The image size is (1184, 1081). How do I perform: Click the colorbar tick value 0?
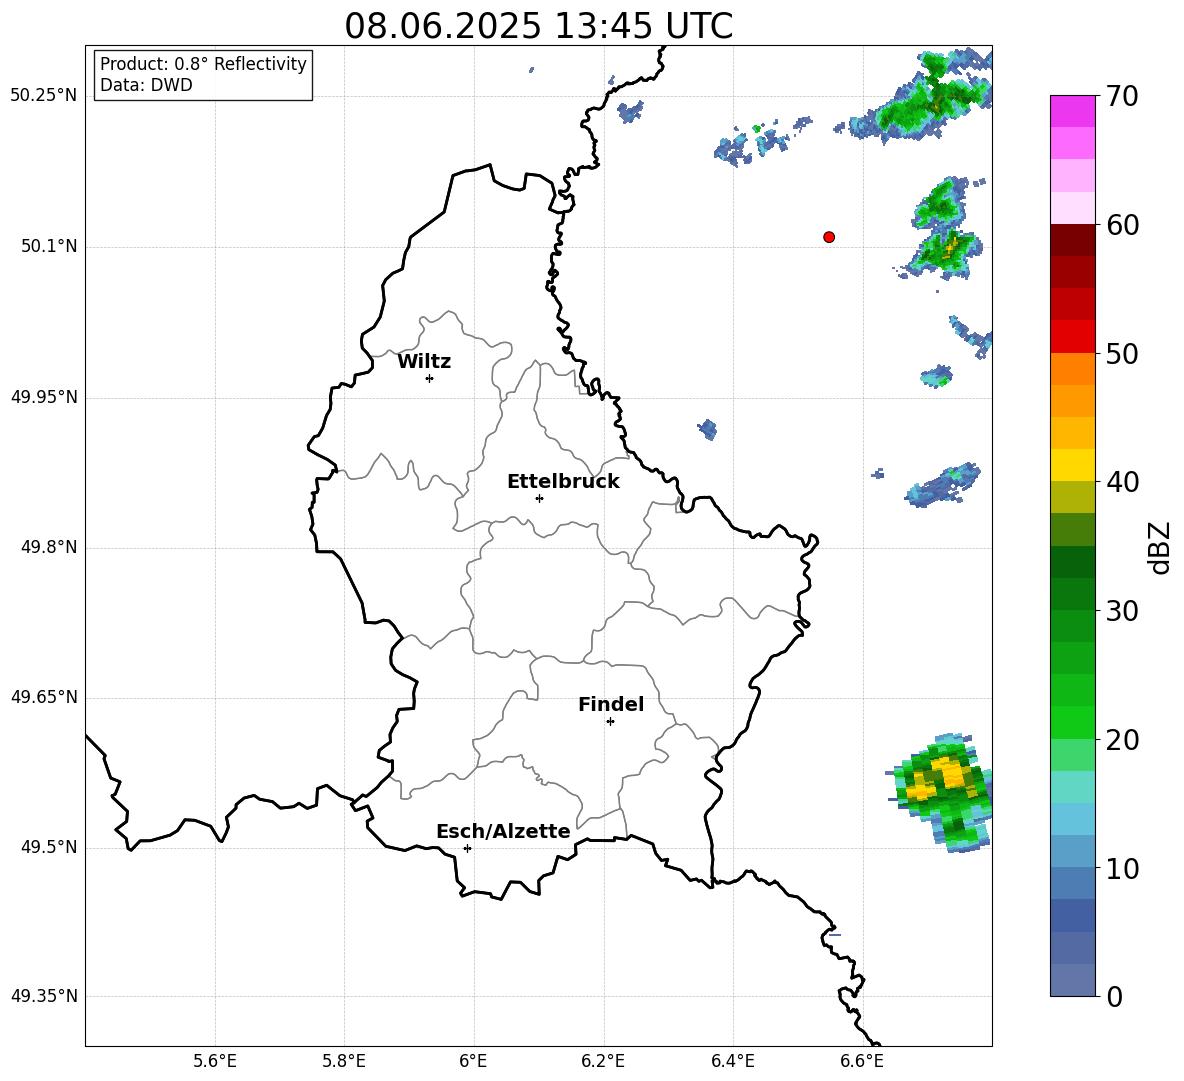pyautogui.click(x=1114, y=996)
